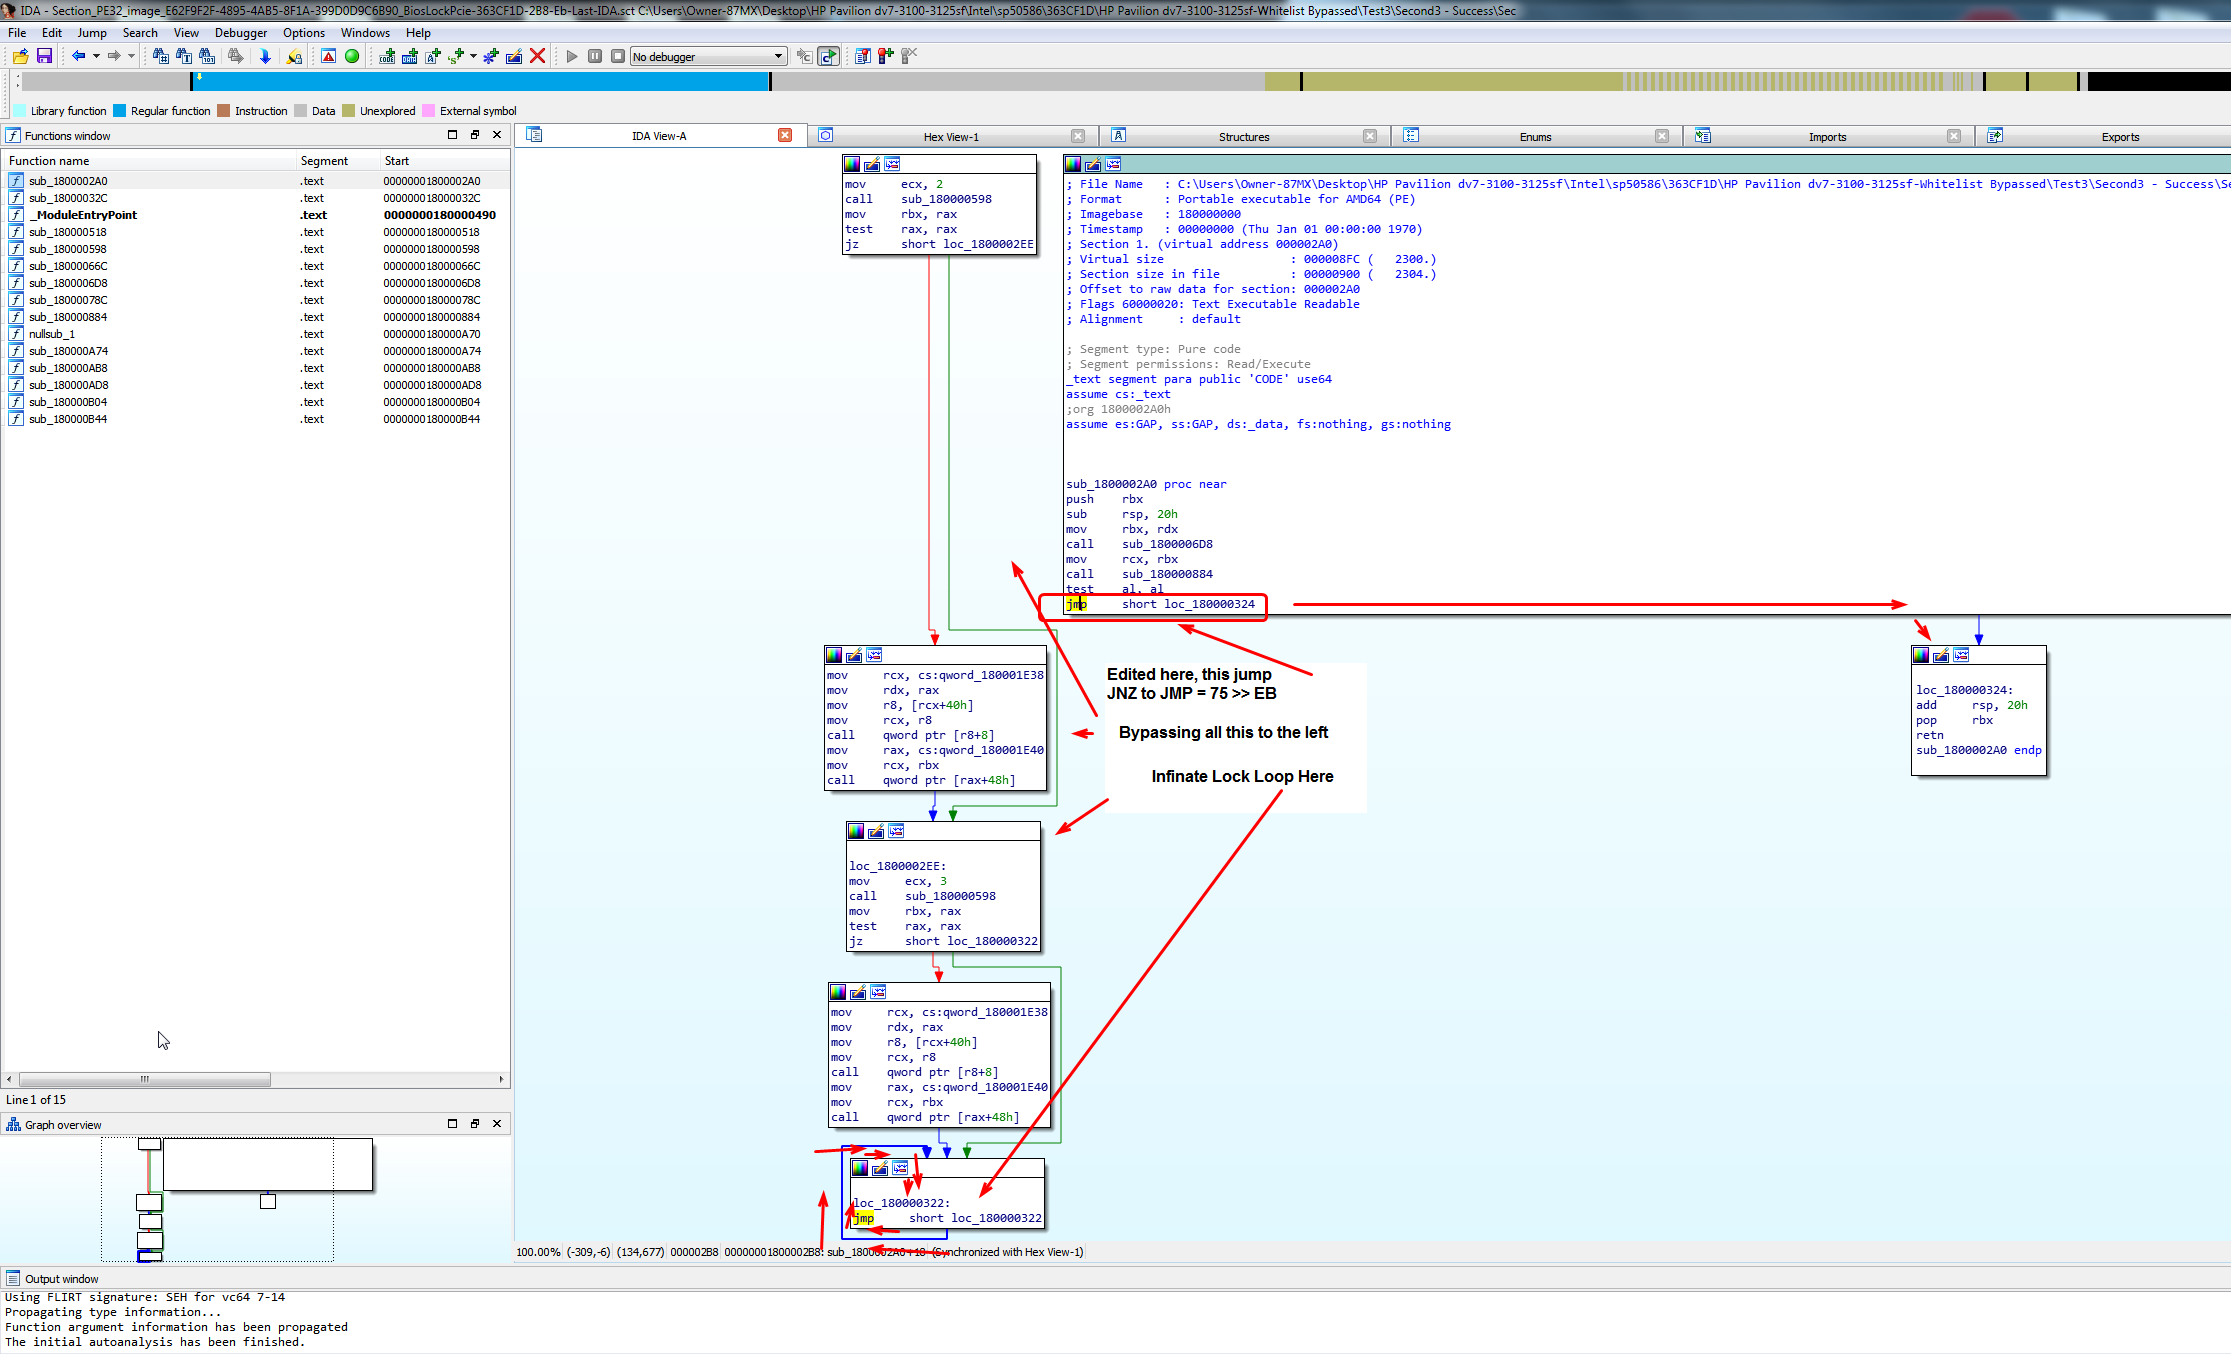Sort by Segment column header
Image resolution: width=2231 pixels, height=1354 pixels.
pyautogui.click(x=338, y=161)
